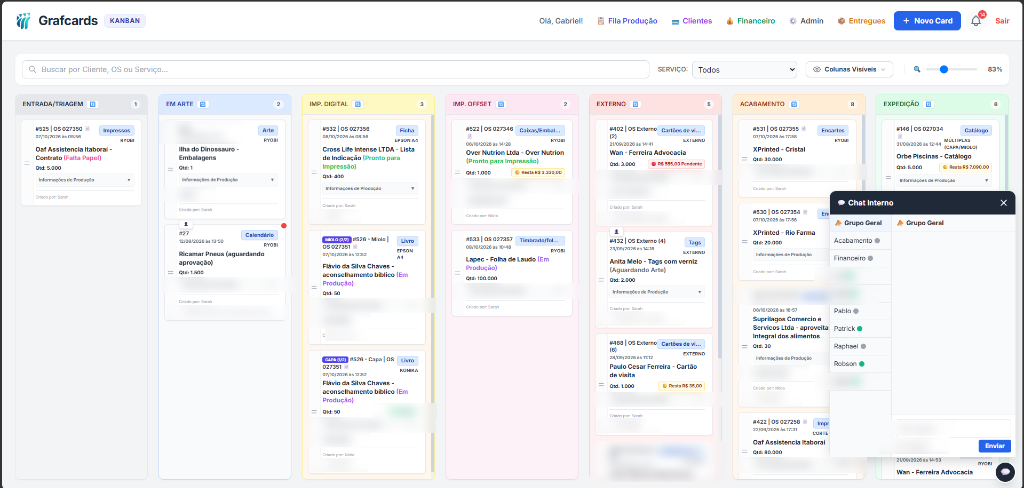Open the notifications bell
The height and width of the screenshot is (488, 1024).
(x=976, y=21)
